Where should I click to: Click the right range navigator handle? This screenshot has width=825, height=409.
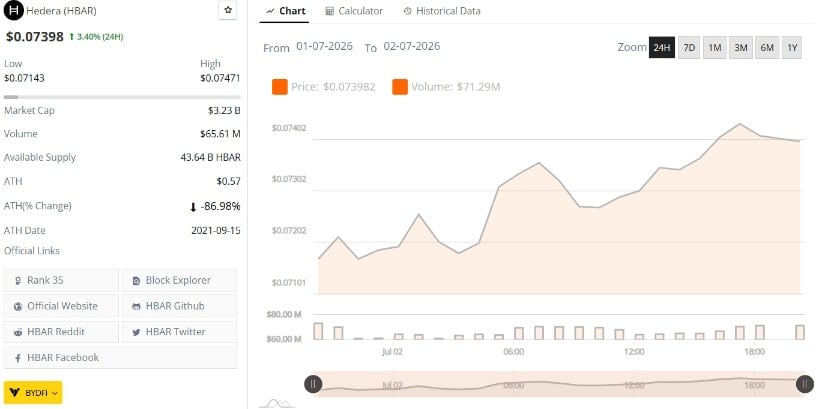click(804, 384)
